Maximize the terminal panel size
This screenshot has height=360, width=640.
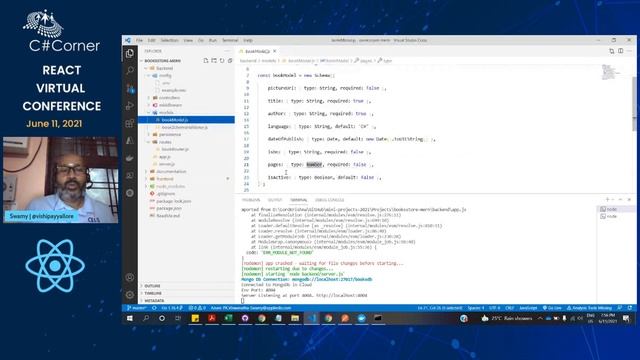[620, 200]
